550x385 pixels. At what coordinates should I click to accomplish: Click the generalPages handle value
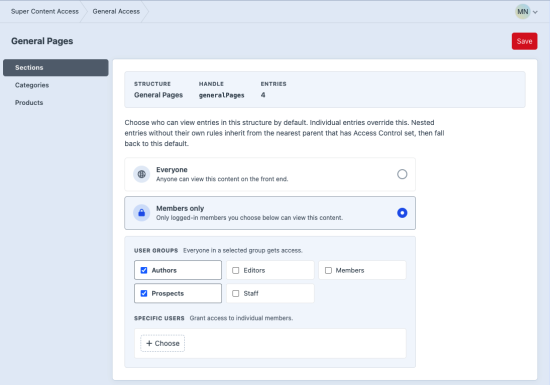222,95
